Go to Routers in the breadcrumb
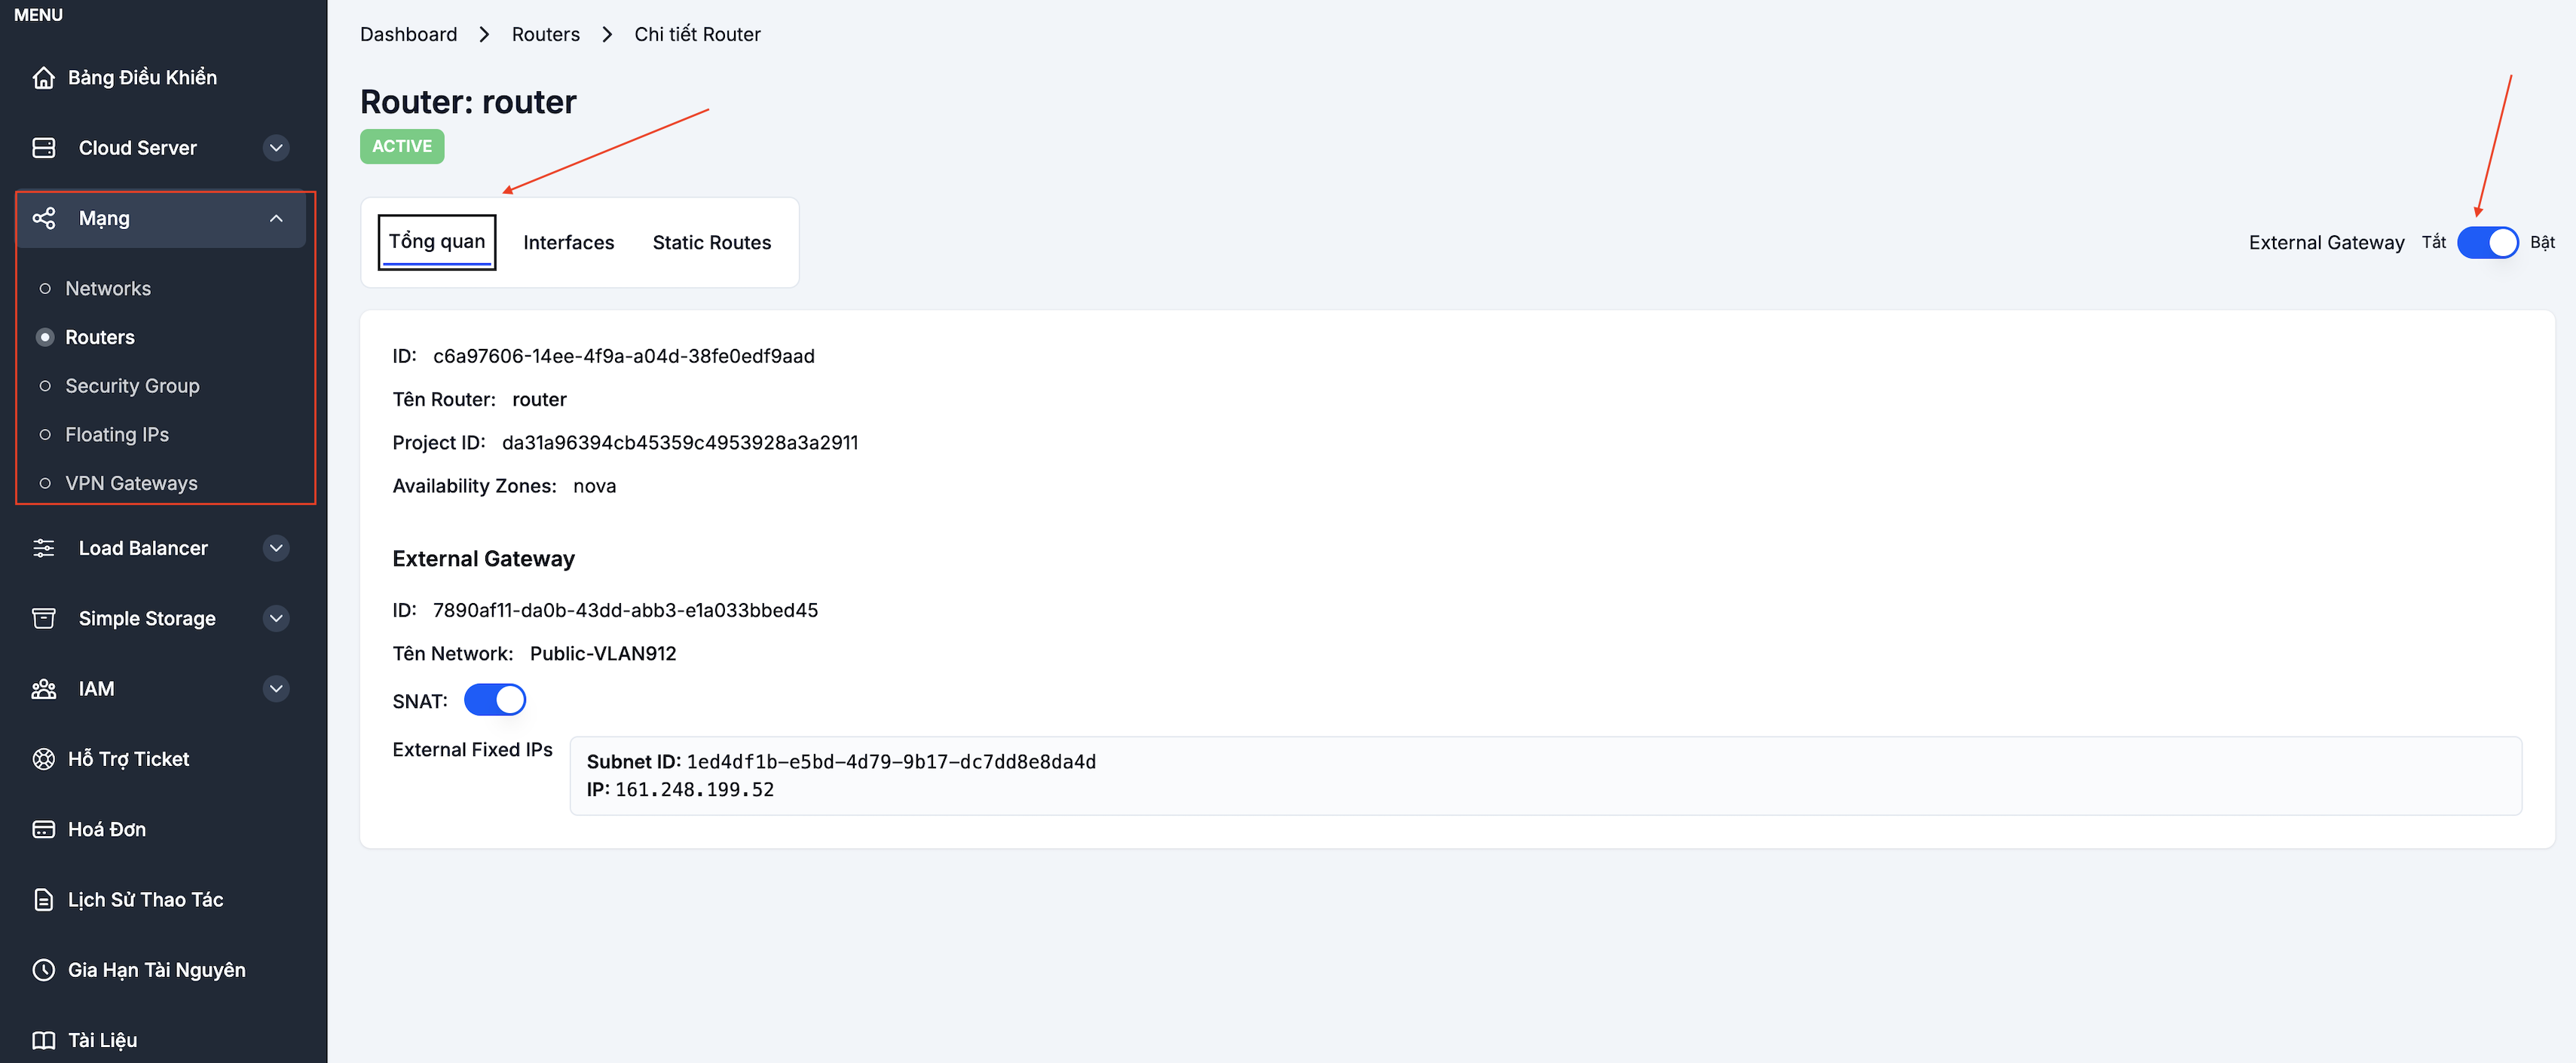Image resolution: width=2576 pixels, height=1063 pixels. (545, 35)
